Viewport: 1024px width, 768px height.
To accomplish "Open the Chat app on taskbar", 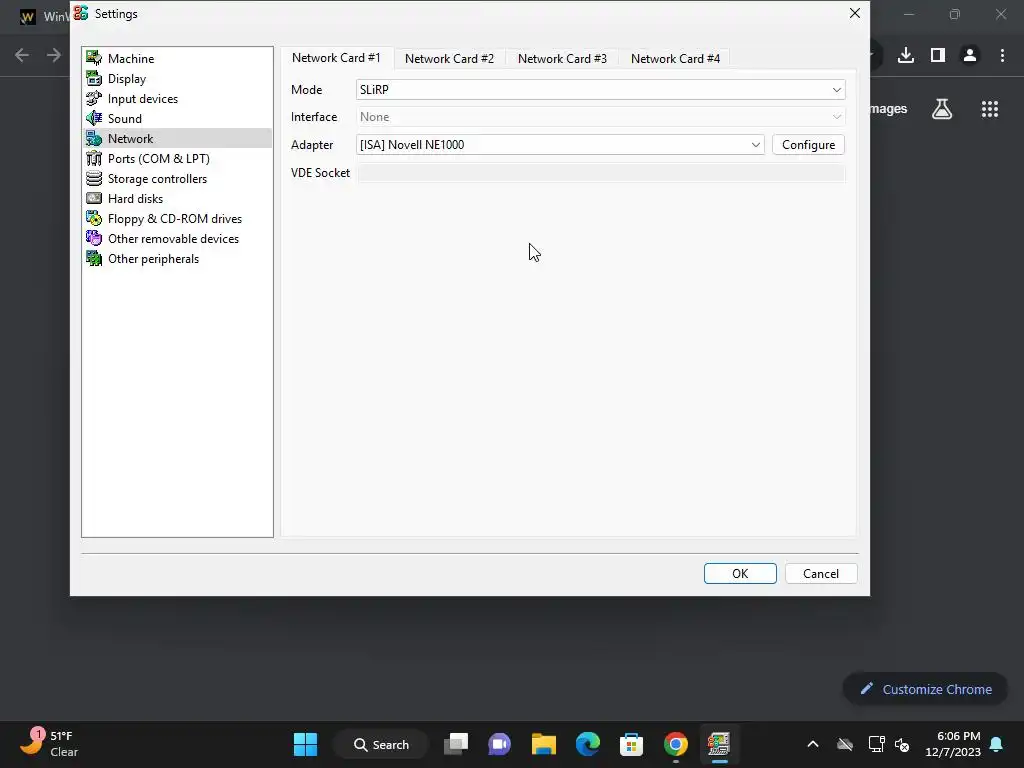I will pyautogui.click(x=500, y=744).
